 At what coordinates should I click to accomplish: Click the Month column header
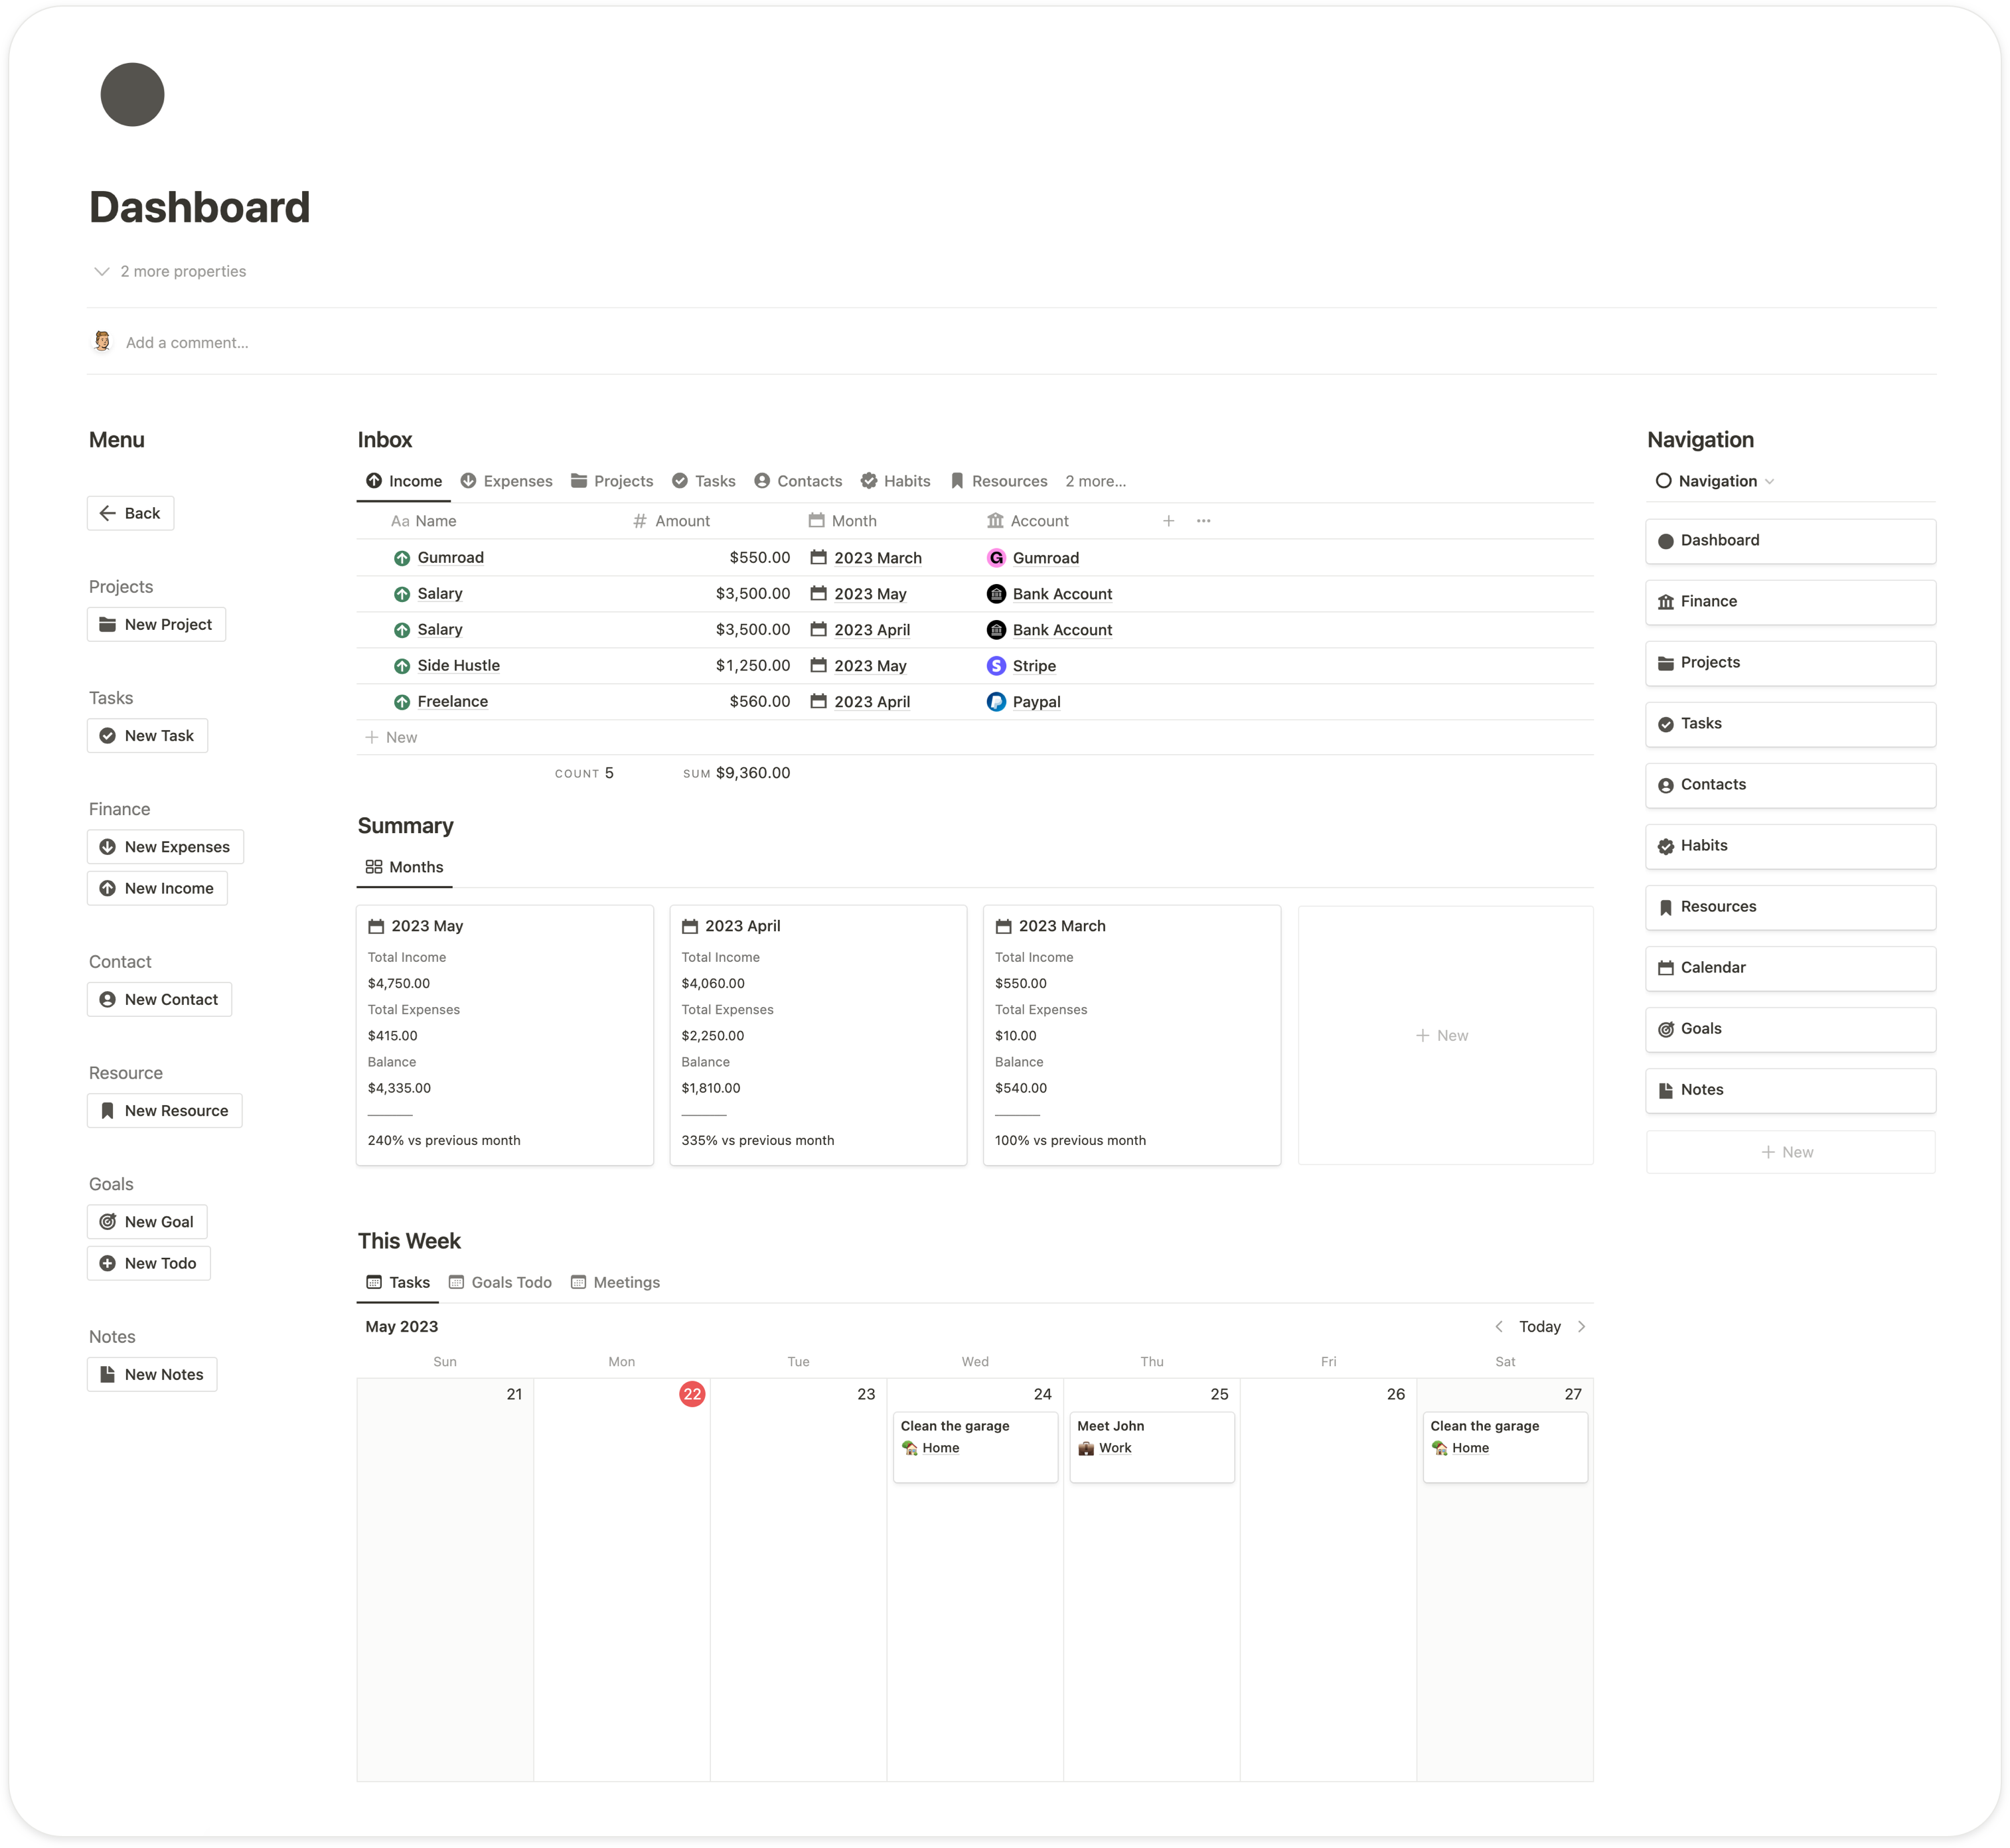[x=843, y=521]
